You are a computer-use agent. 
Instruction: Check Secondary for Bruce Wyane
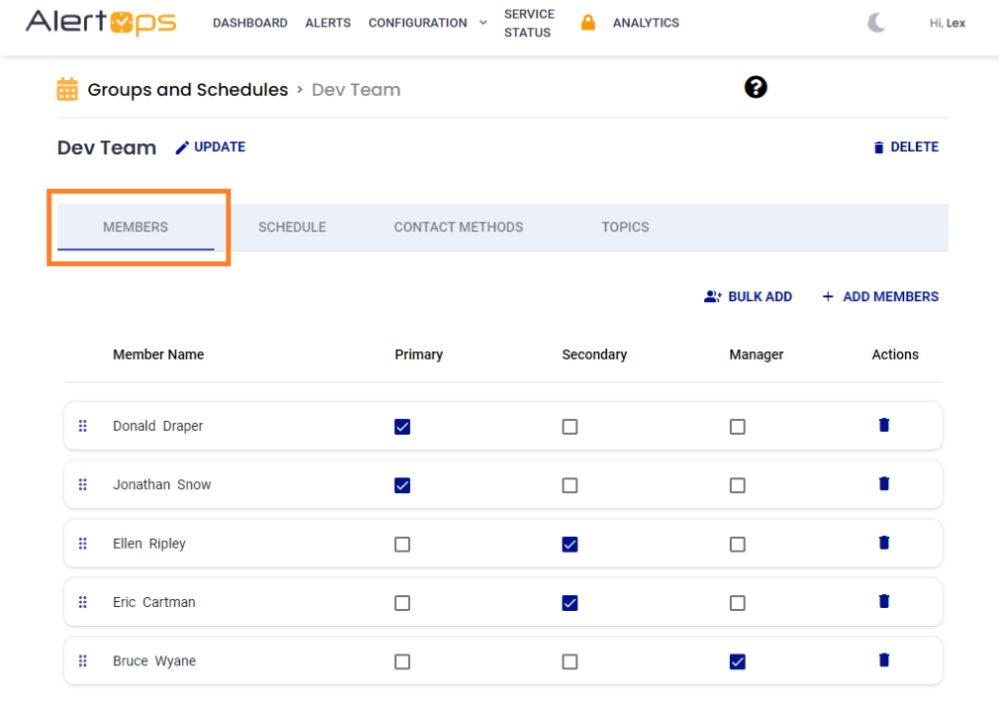[x=570, y=662]
